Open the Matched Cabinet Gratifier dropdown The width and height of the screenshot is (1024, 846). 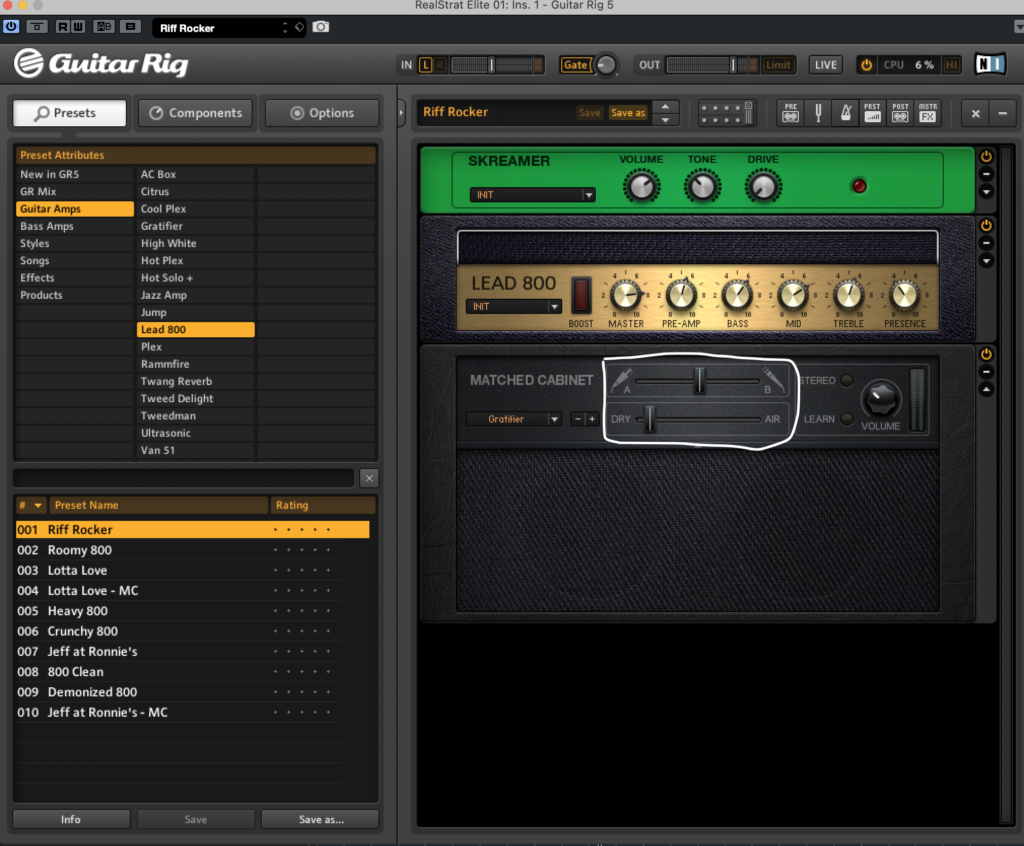click(x=513, y=419)
